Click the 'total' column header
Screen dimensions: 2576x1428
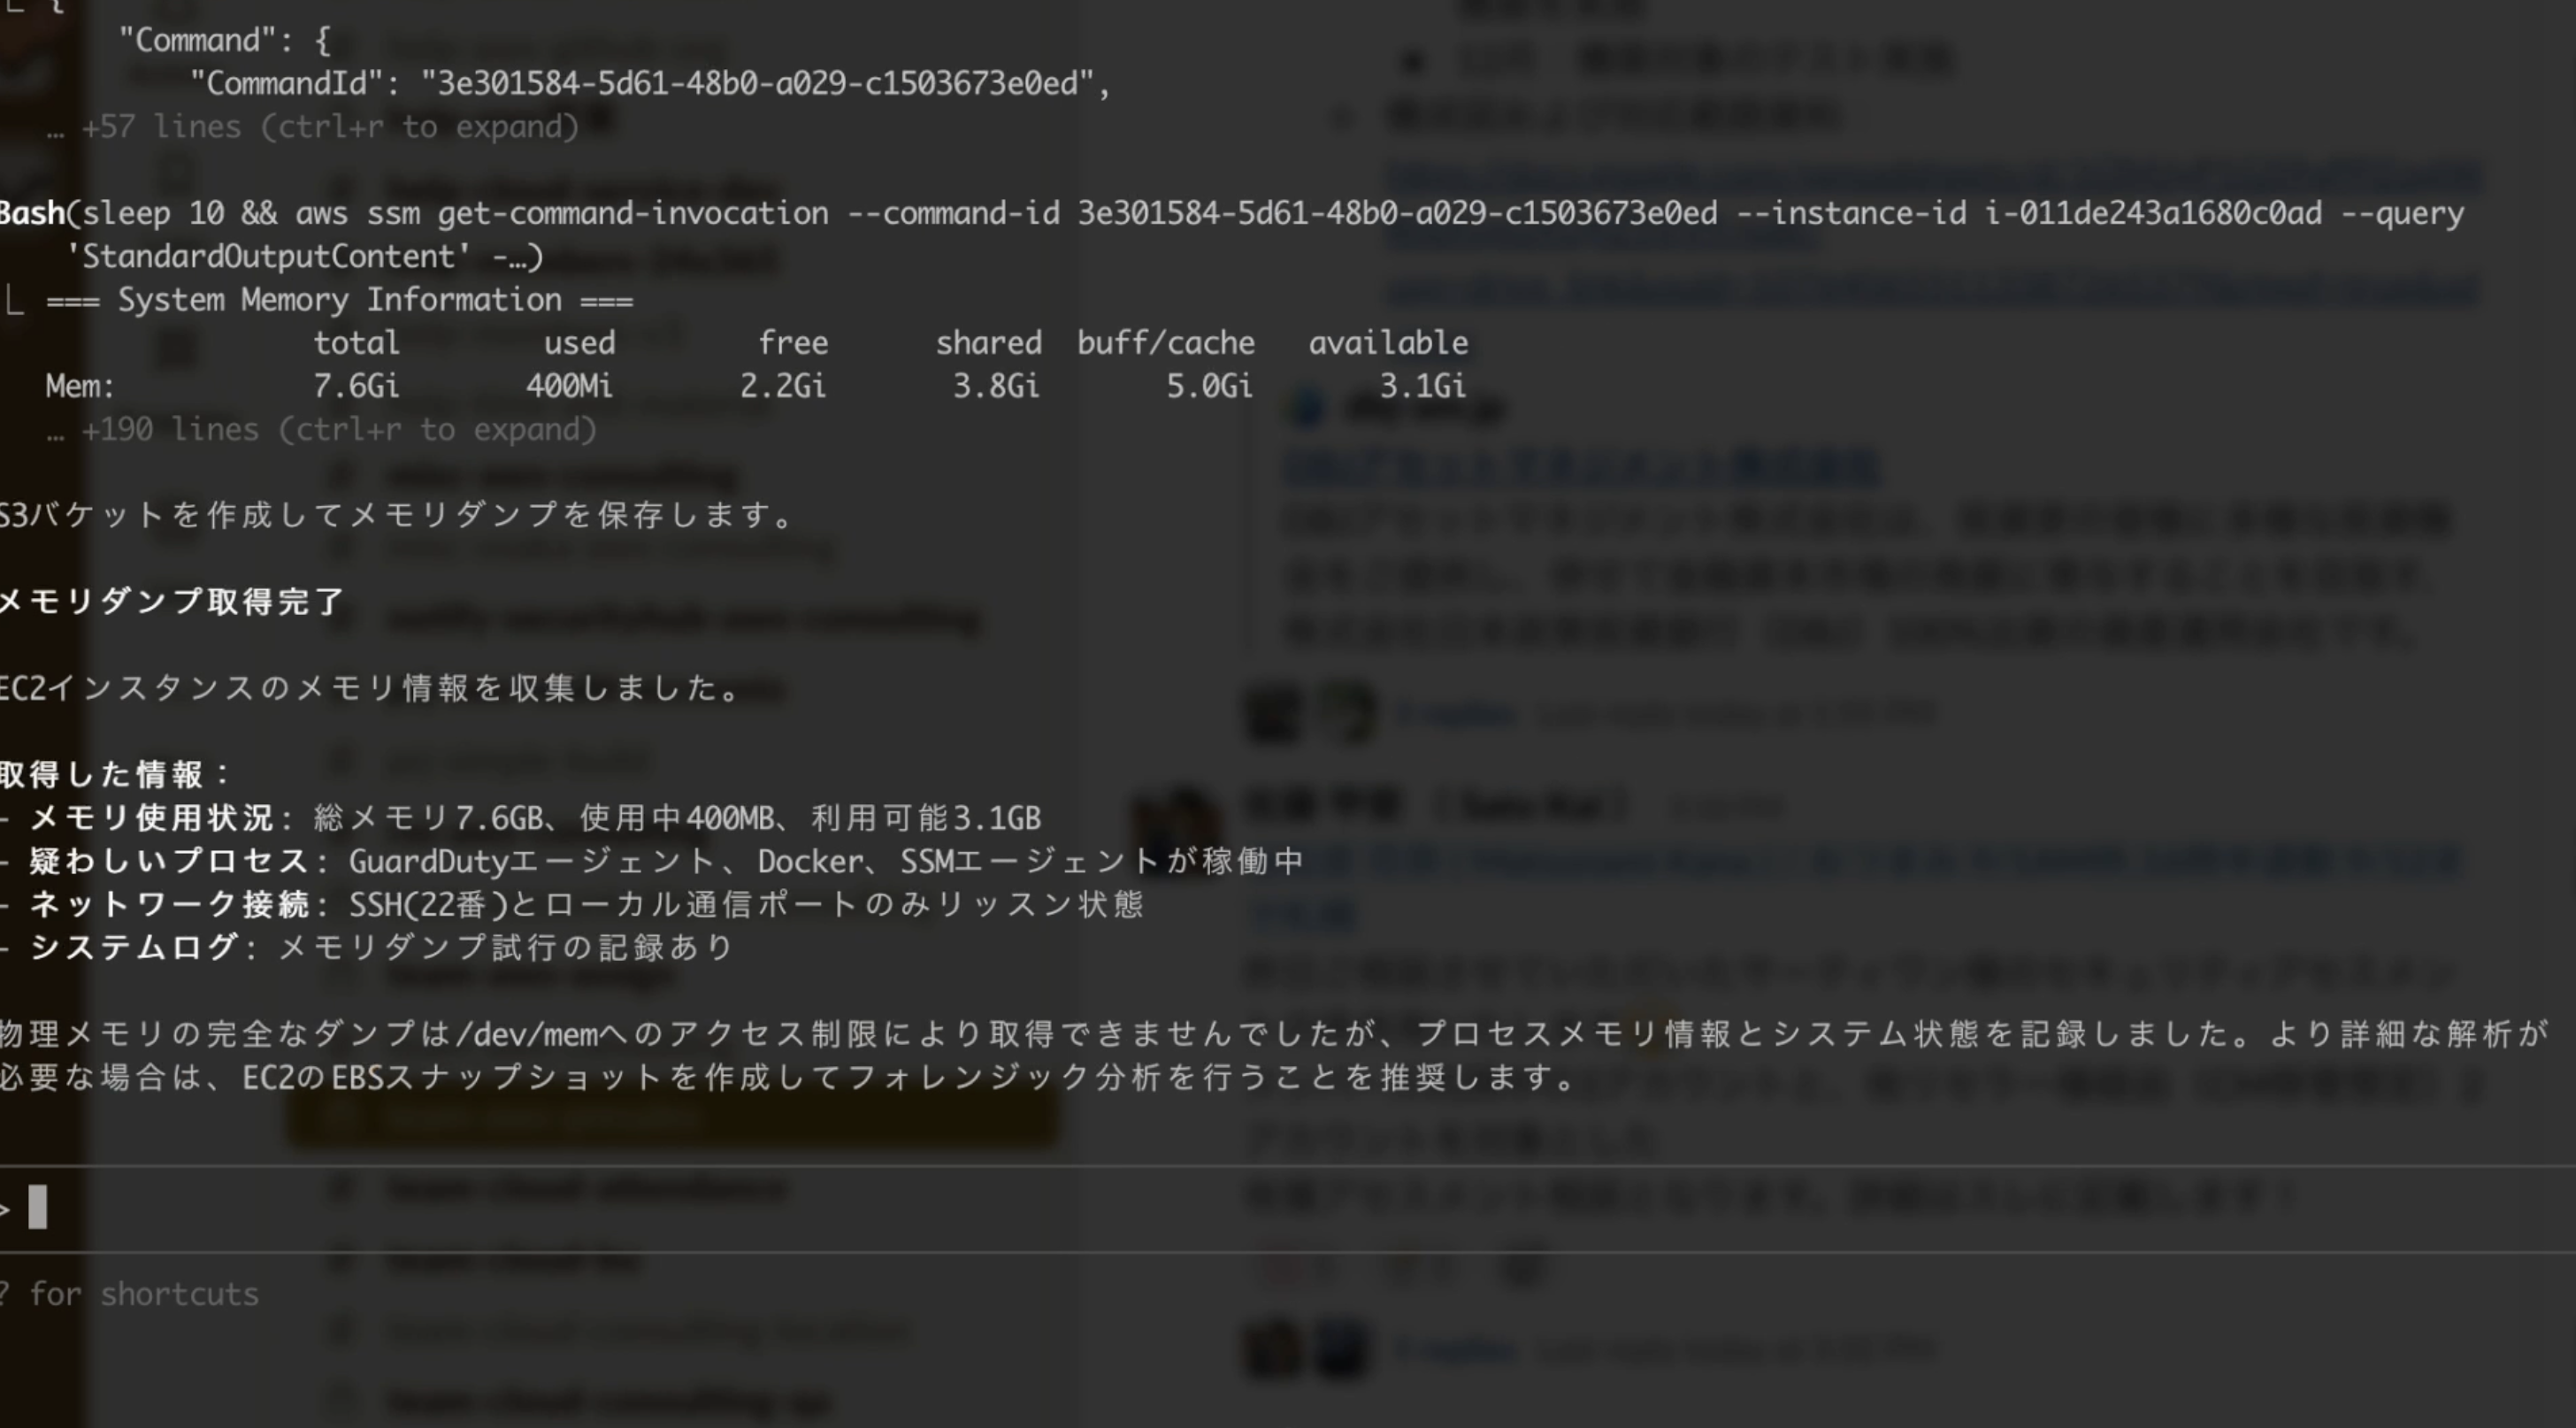point(356,343)
